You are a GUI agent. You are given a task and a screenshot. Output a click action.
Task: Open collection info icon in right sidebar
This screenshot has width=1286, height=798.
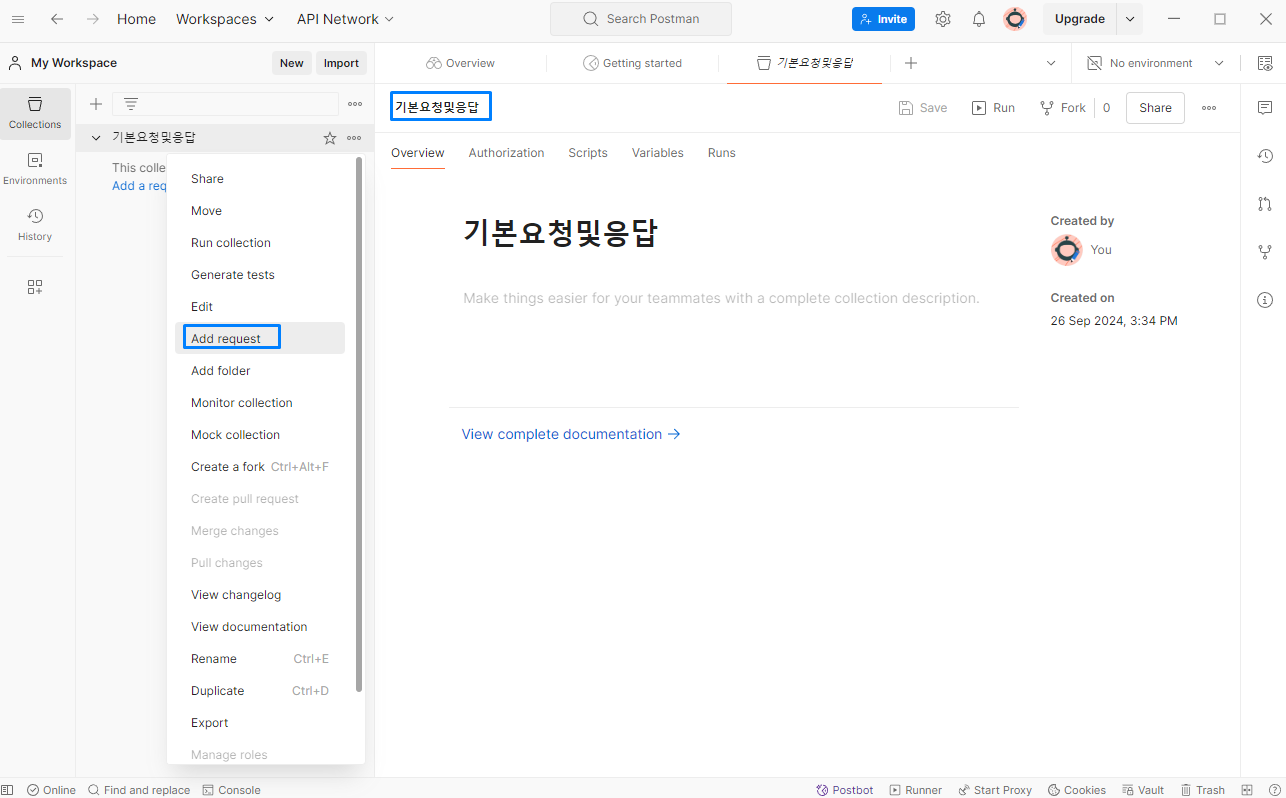click(1265, 300)
